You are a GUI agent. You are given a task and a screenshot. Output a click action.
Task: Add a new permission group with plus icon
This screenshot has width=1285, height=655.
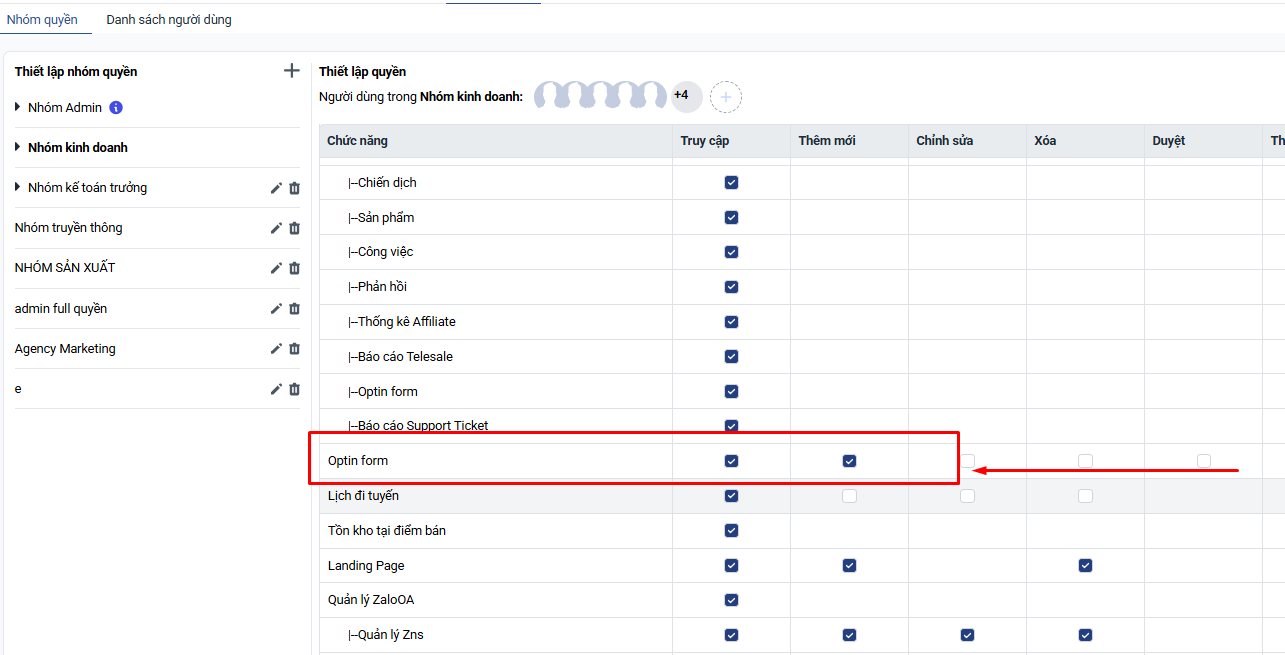coord(292,70)
